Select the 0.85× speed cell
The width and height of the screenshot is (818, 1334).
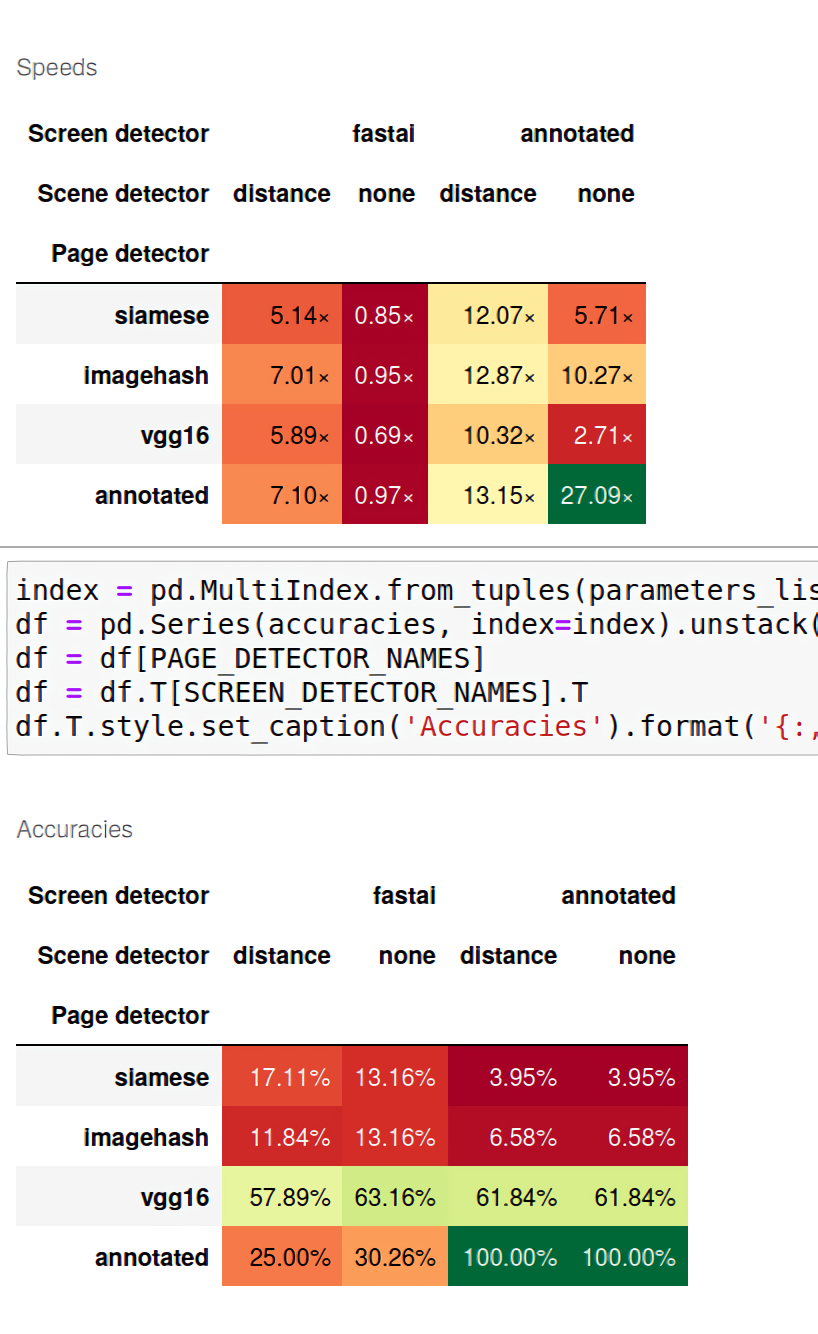tap(385, 314)
